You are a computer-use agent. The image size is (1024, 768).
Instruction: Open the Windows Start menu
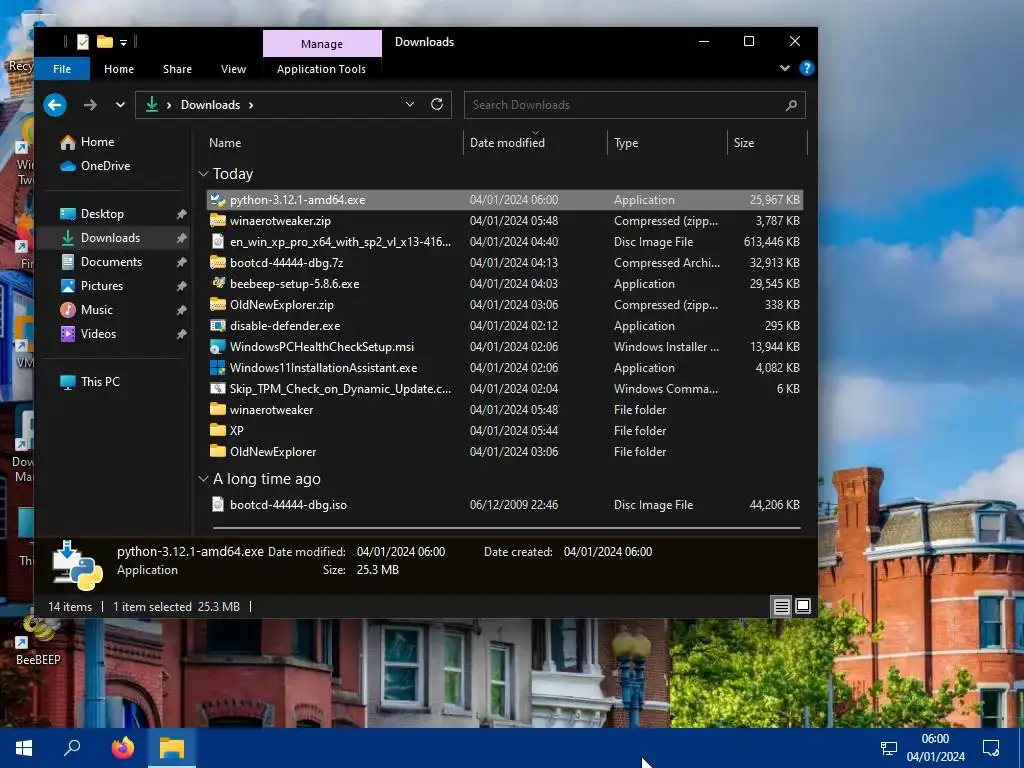pyautogui.click(x=24, y=748)
